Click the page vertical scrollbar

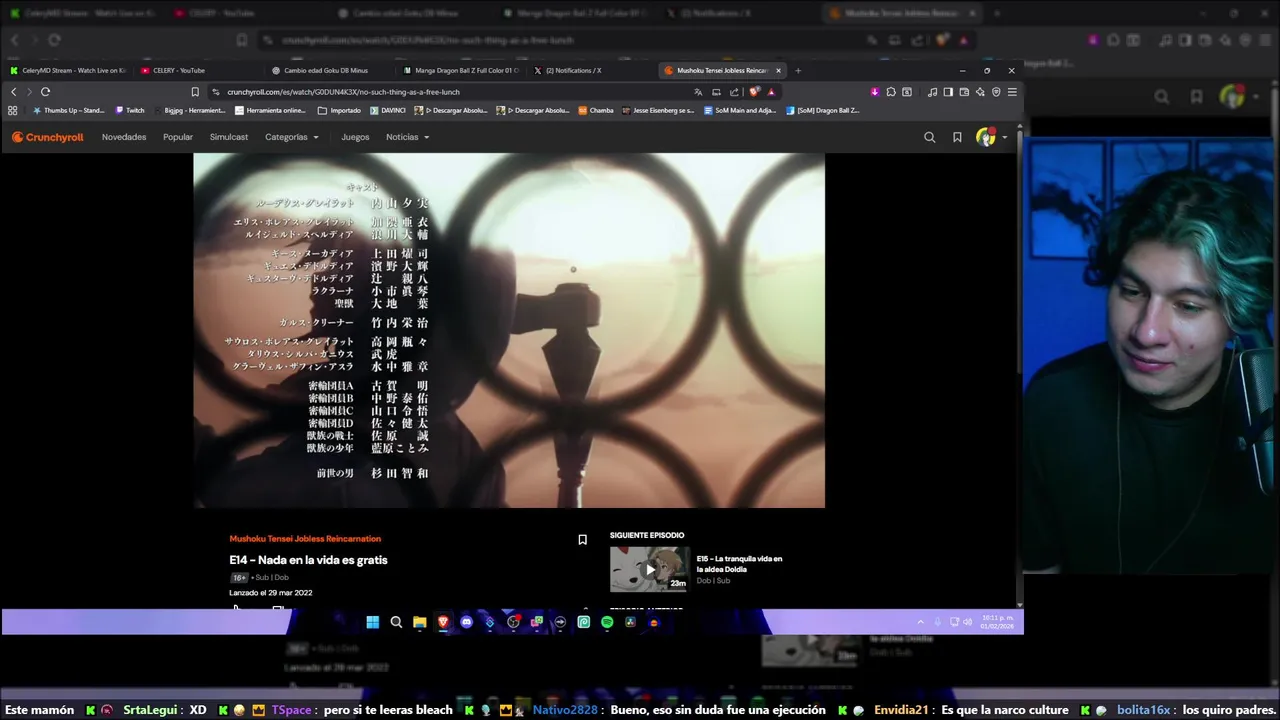[1019, 365]
